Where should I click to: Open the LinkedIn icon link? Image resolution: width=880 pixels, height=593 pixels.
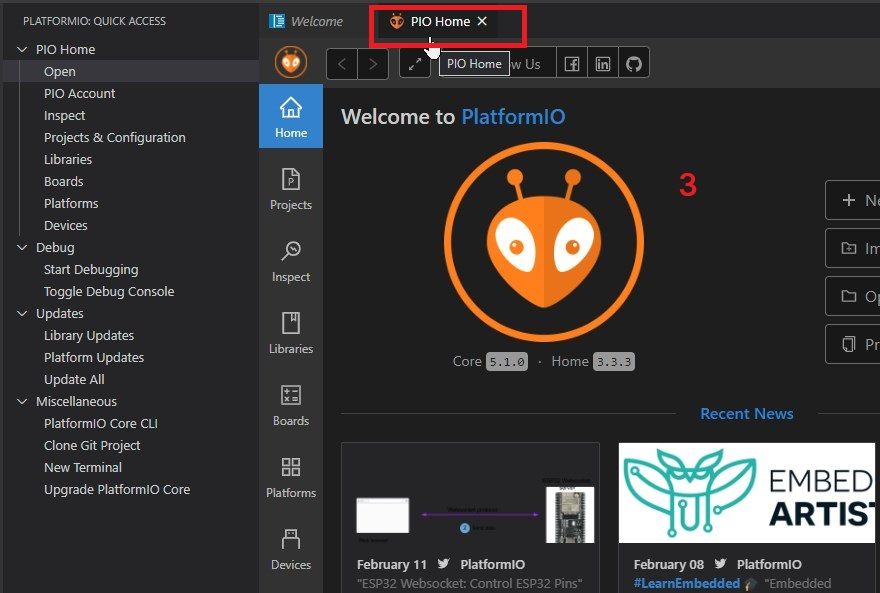[x=603, y=64]
